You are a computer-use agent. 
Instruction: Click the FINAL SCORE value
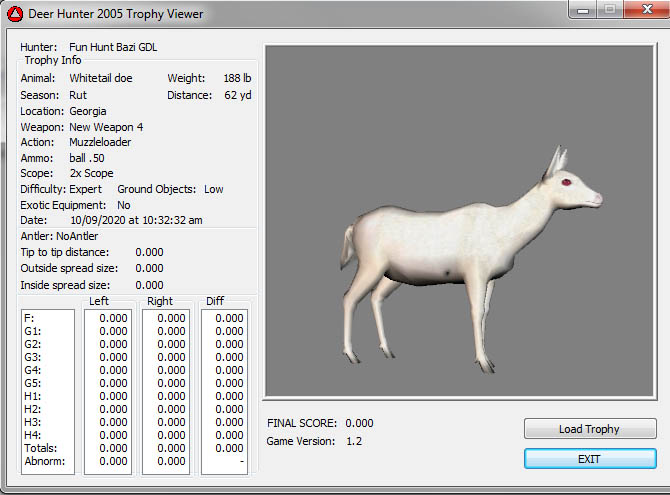coord(359,423)
